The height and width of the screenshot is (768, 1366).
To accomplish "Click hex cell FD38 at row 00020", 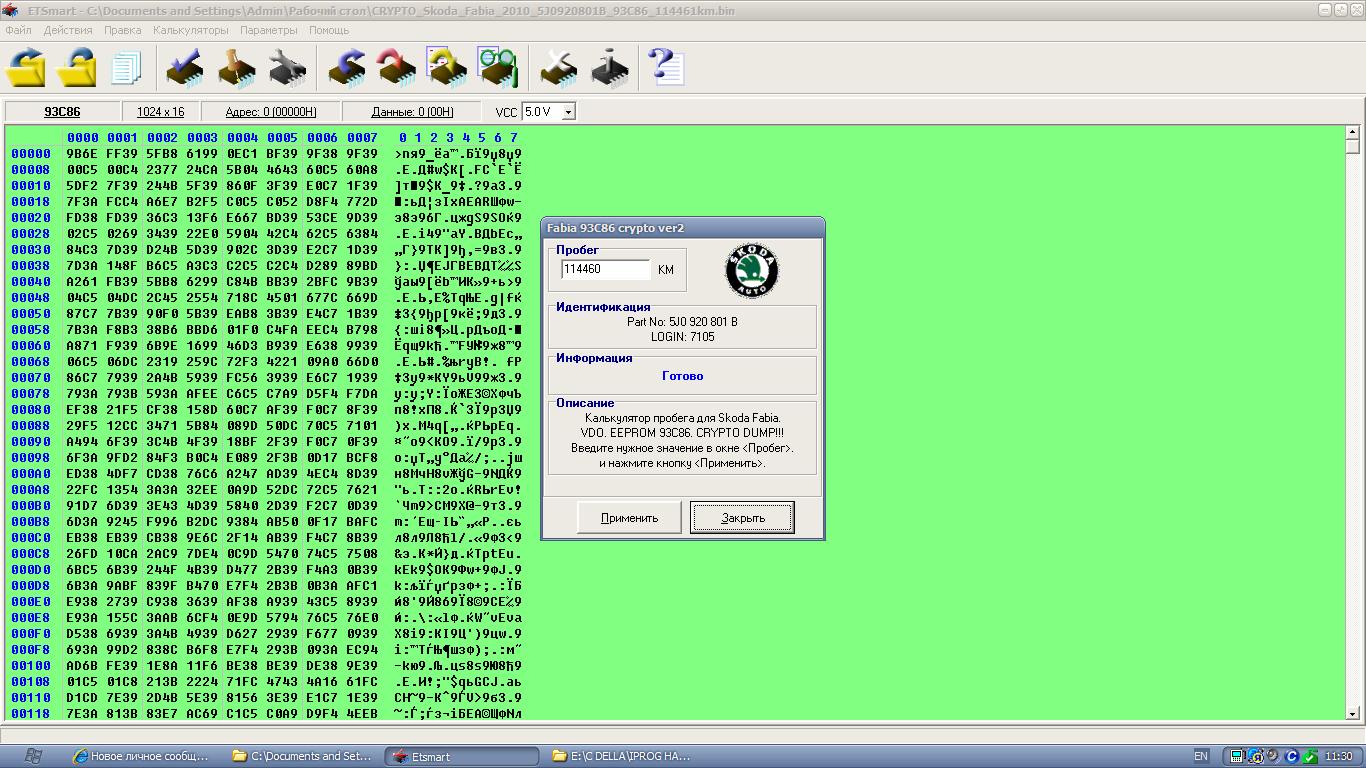I will (x=82, y=218).
